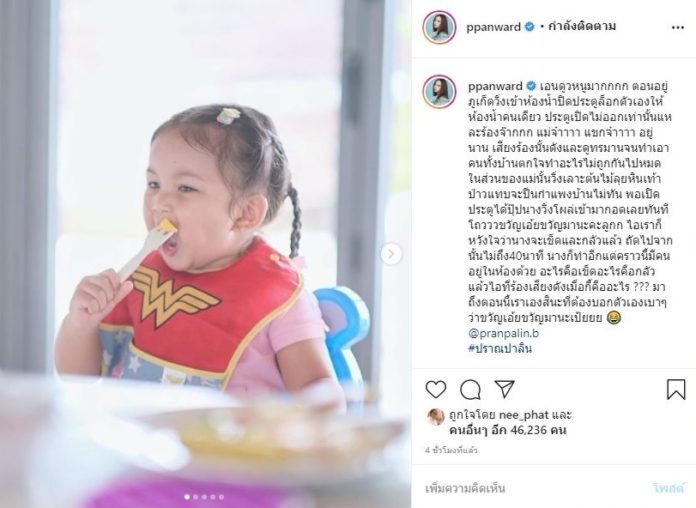Viewport: 696px width, 508px height.
Task: Toggle the กำลังติดตาม following button
Action: (582, 27)
